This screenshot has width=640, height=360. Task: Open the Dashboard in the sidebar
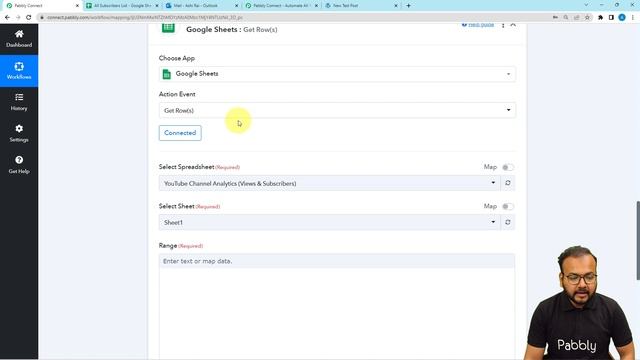19,39
